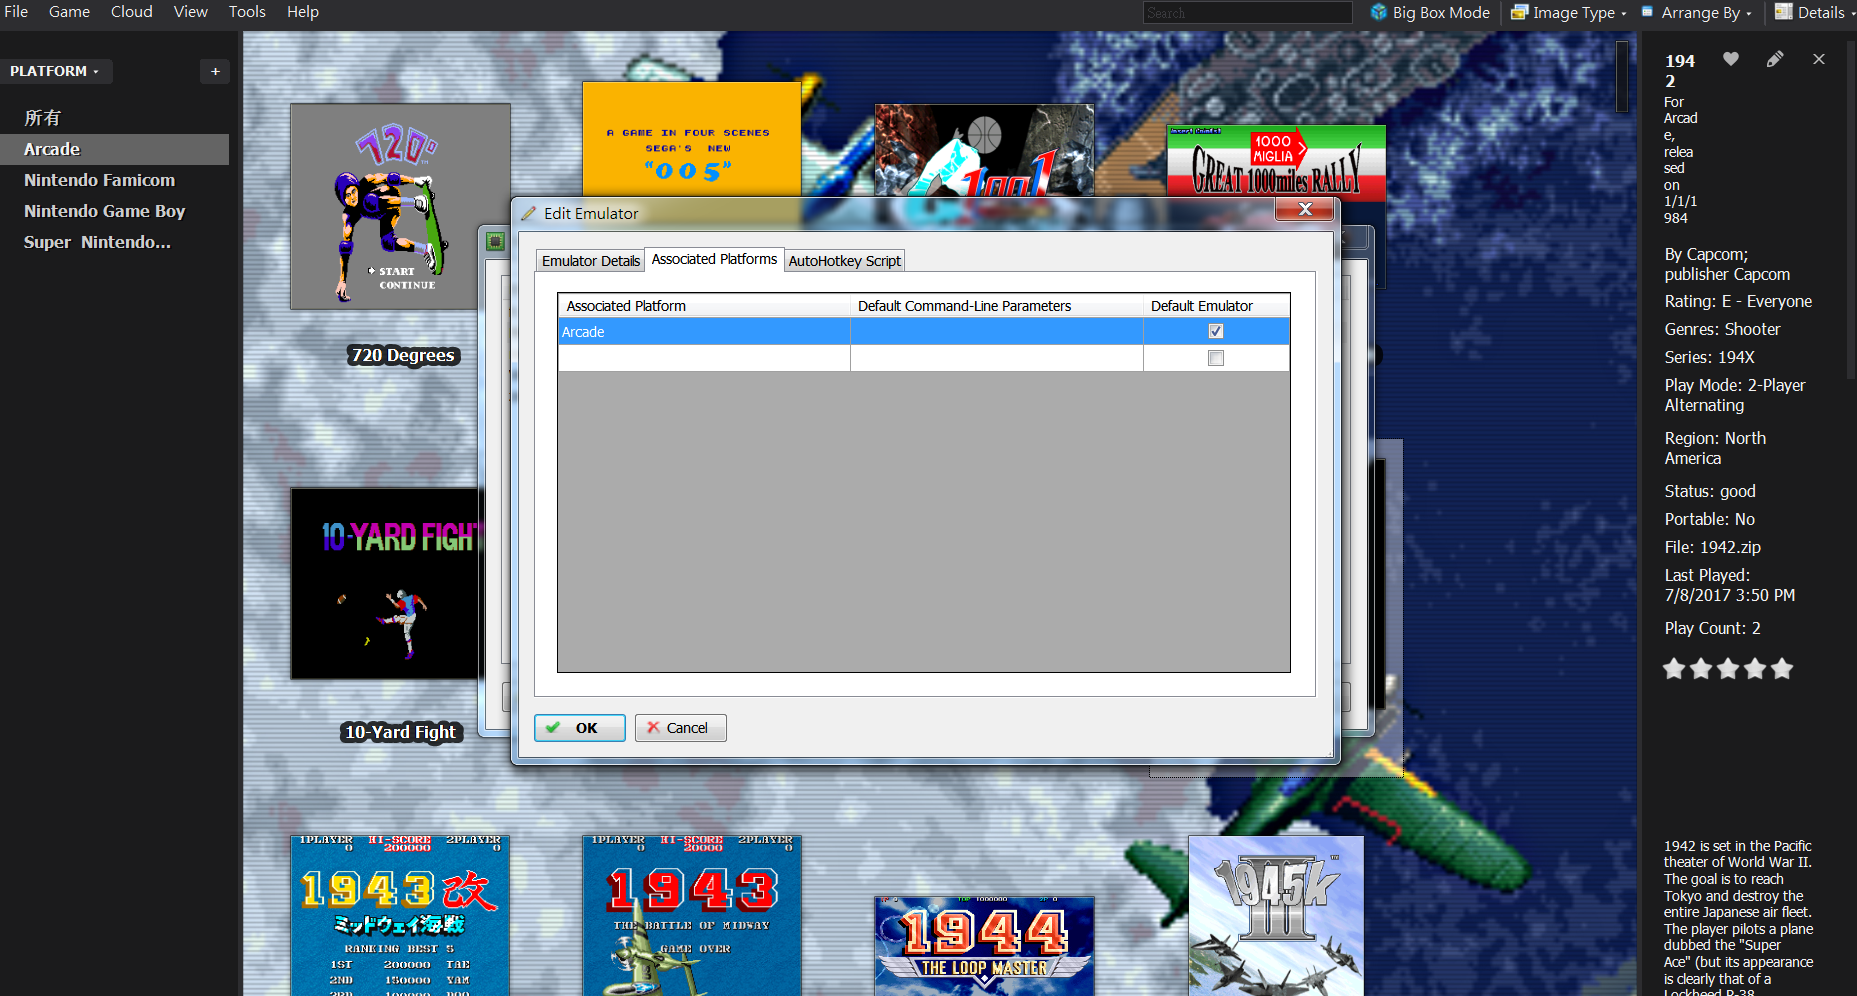Open the View menu
The image size is (1857, 996).
click(x=190, y=12)
